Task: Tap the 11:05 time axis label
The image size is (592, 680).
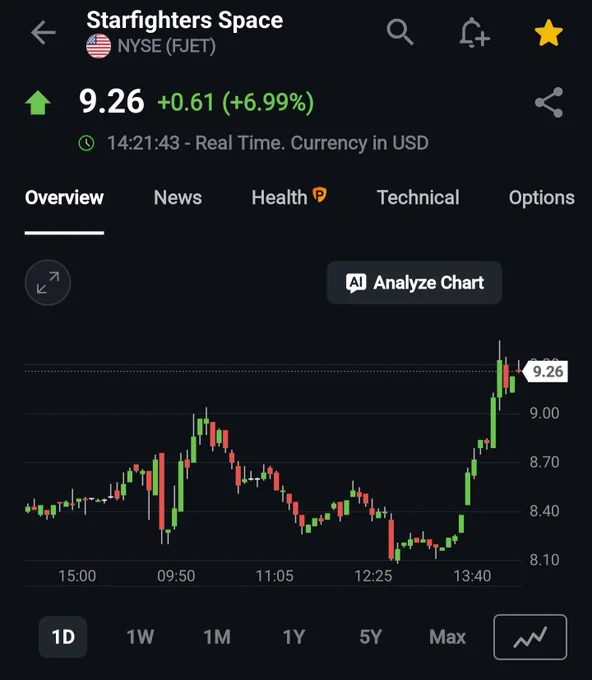Action: 275,576
